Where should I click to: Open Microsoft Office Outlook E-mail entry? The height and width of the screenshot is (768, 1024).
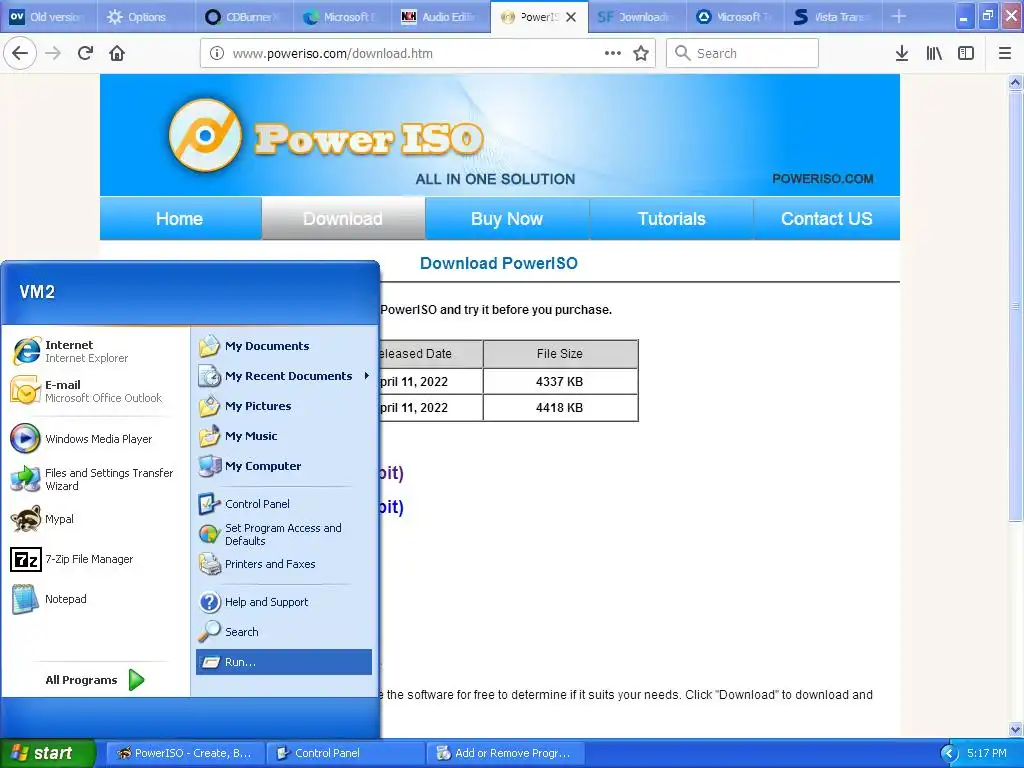point(95,391)
